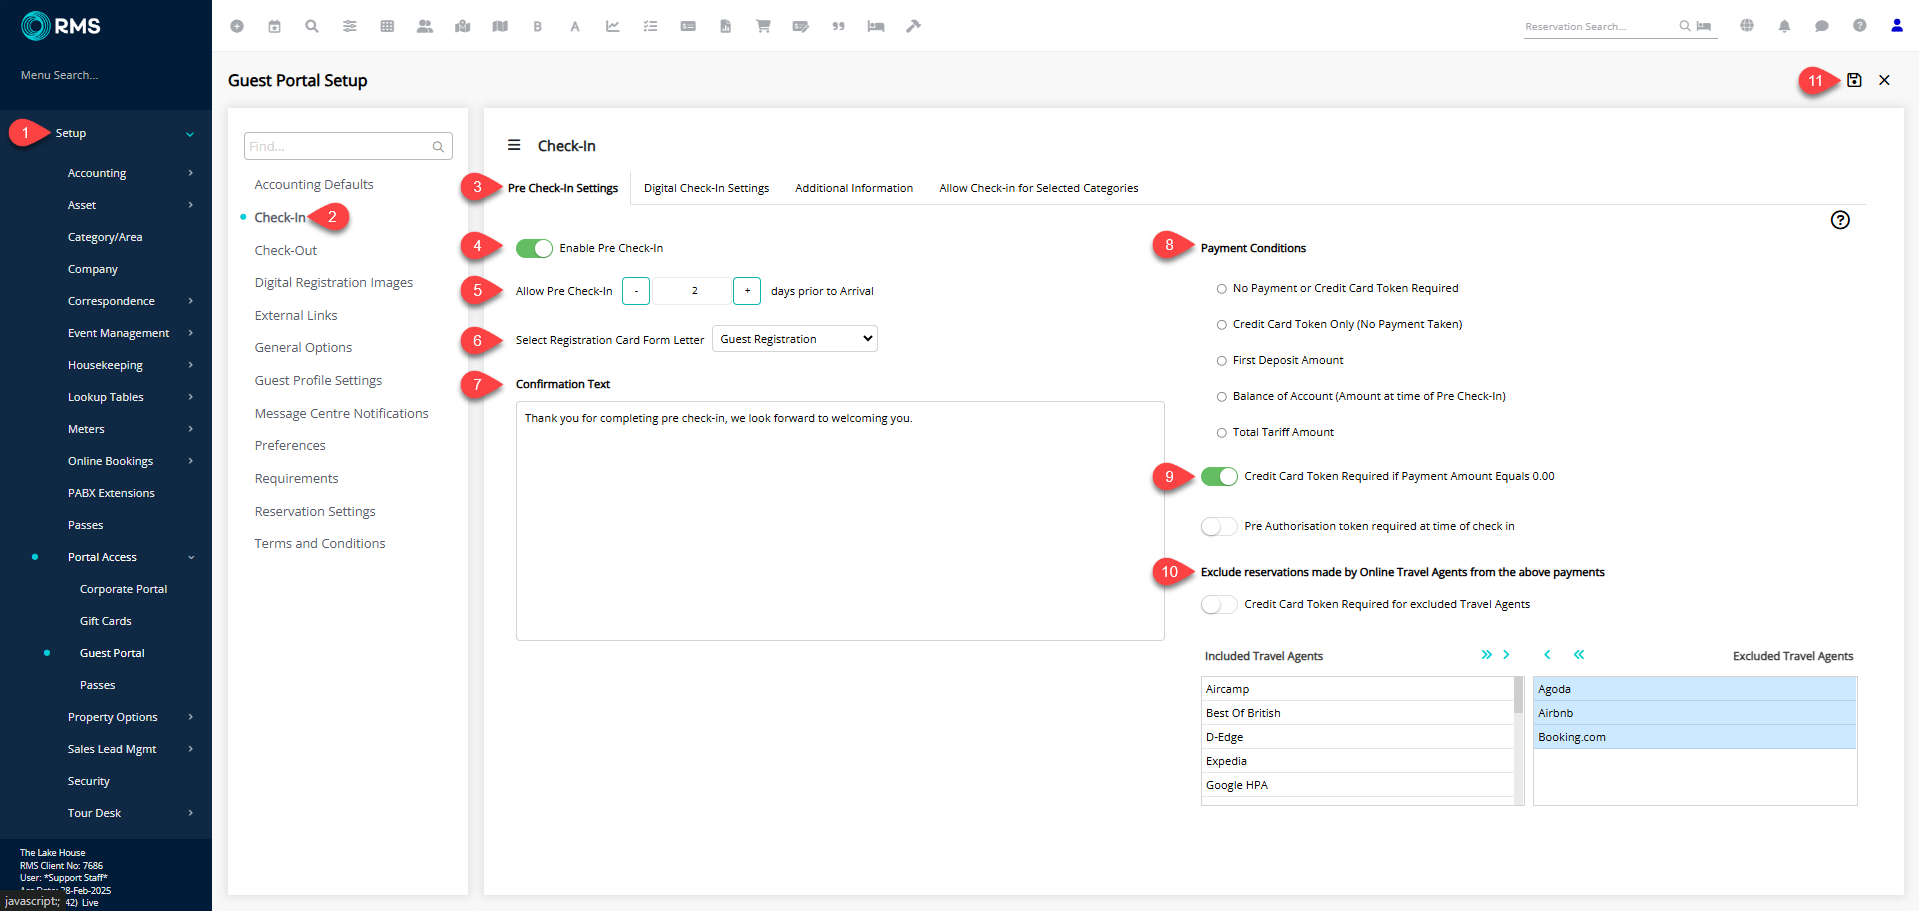1919x911 pixels.
Task: Move selected agent to excluded with single right arrow
Action: 1506,655
